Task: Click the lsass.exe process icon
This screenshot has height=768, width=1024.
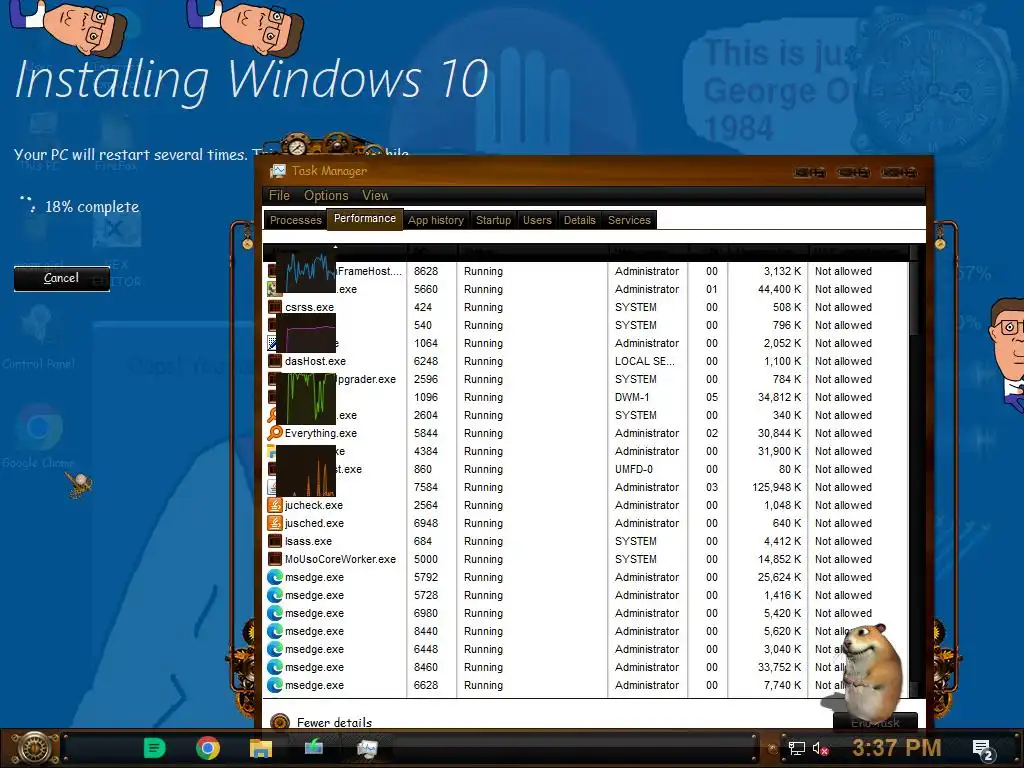Action: (275, 541)
